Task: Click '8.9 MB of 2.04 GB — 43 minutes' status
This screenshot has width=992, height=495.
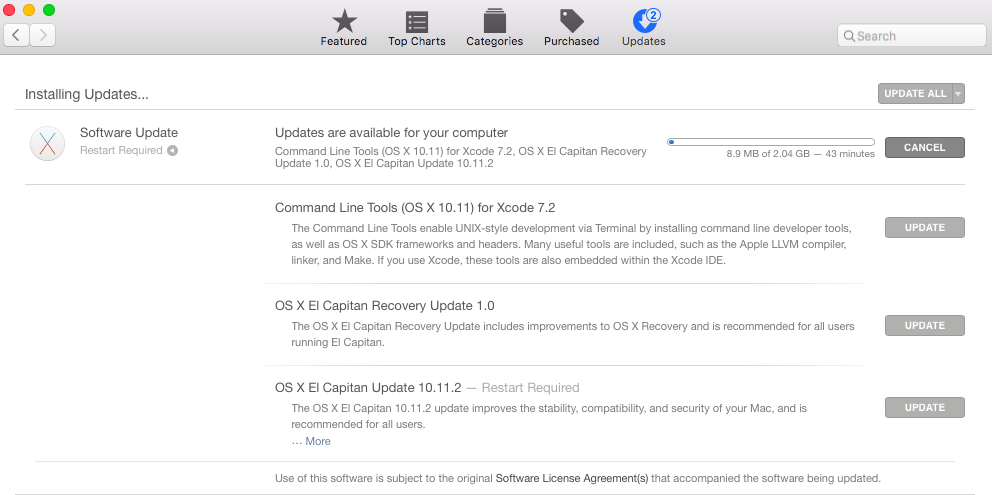Action: tap(800, 154)
